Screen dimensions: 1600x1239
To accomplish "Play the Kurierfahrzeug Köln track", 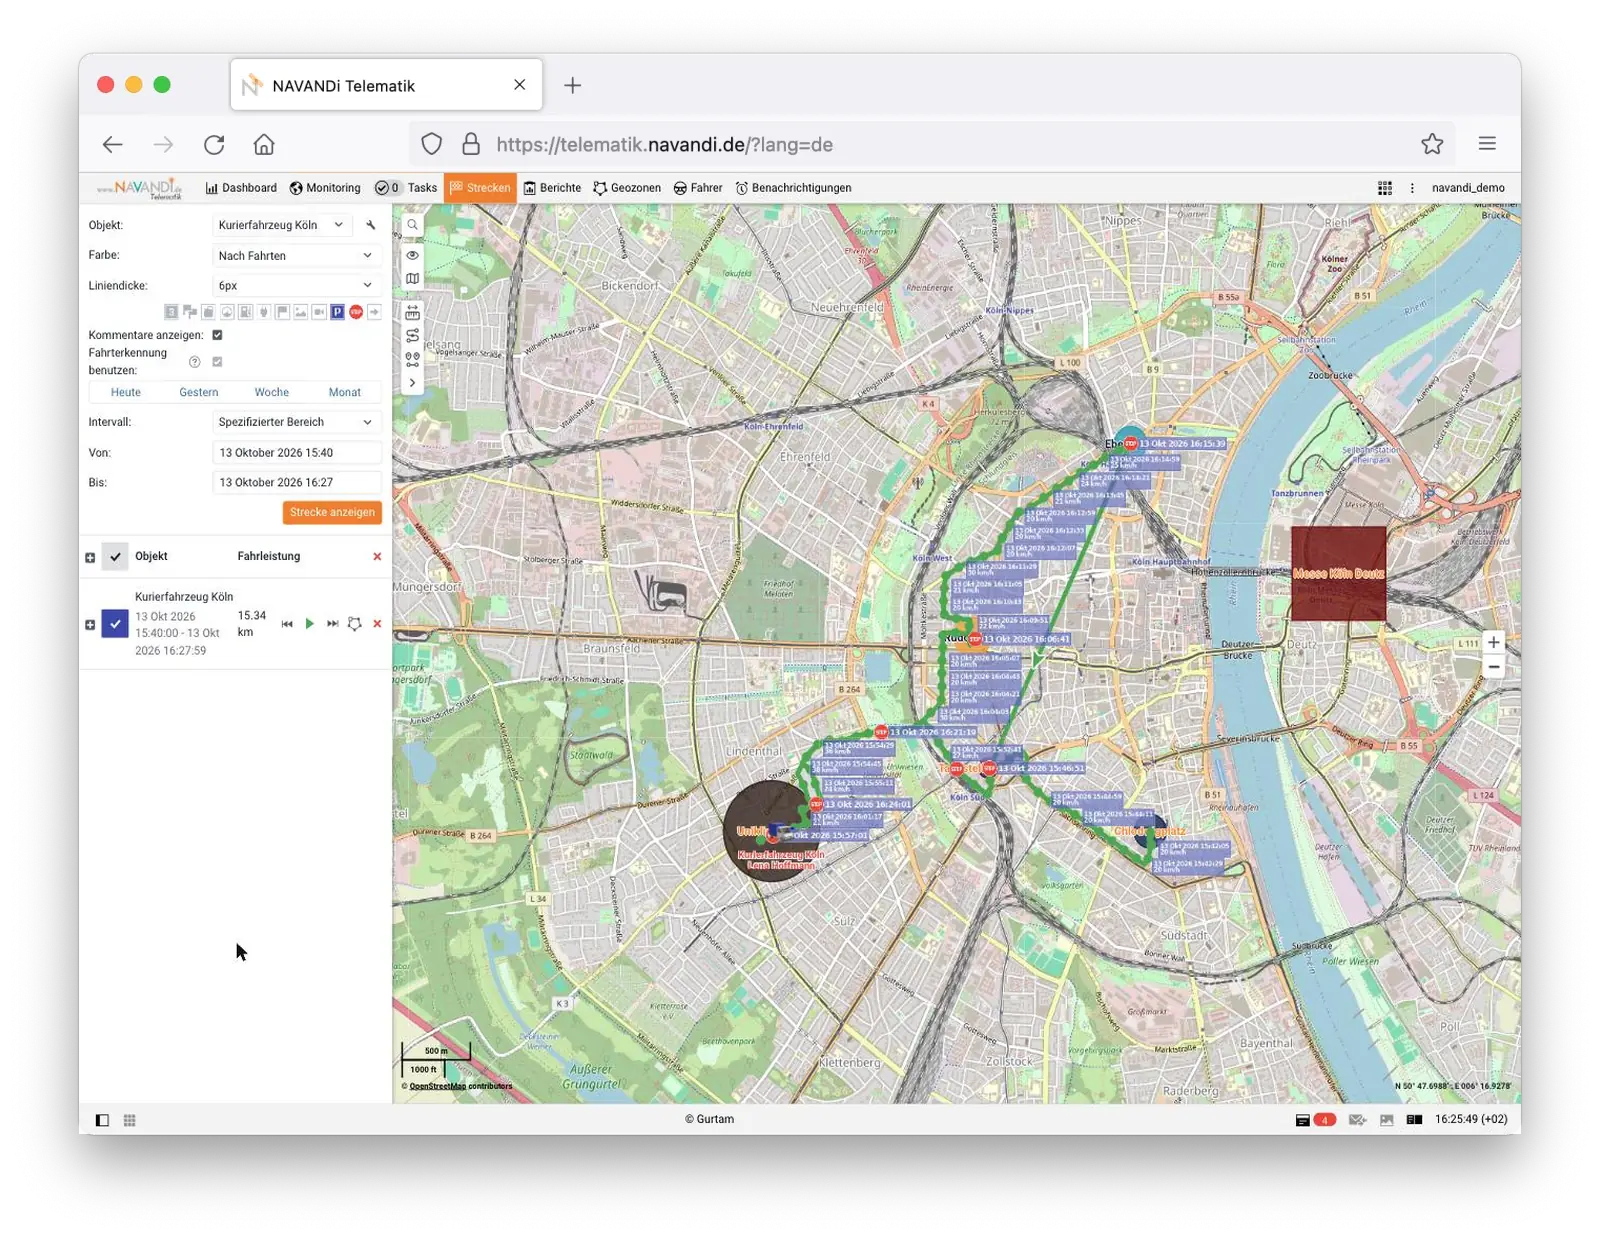I will tap(310, 624).
